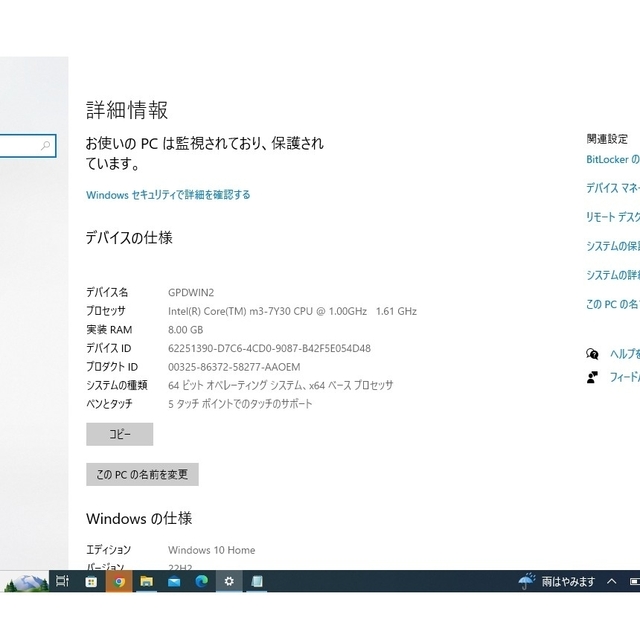Screen dimensions: 640x640
Task: Click the コピー button under device specs
Action: pos(120,434)
